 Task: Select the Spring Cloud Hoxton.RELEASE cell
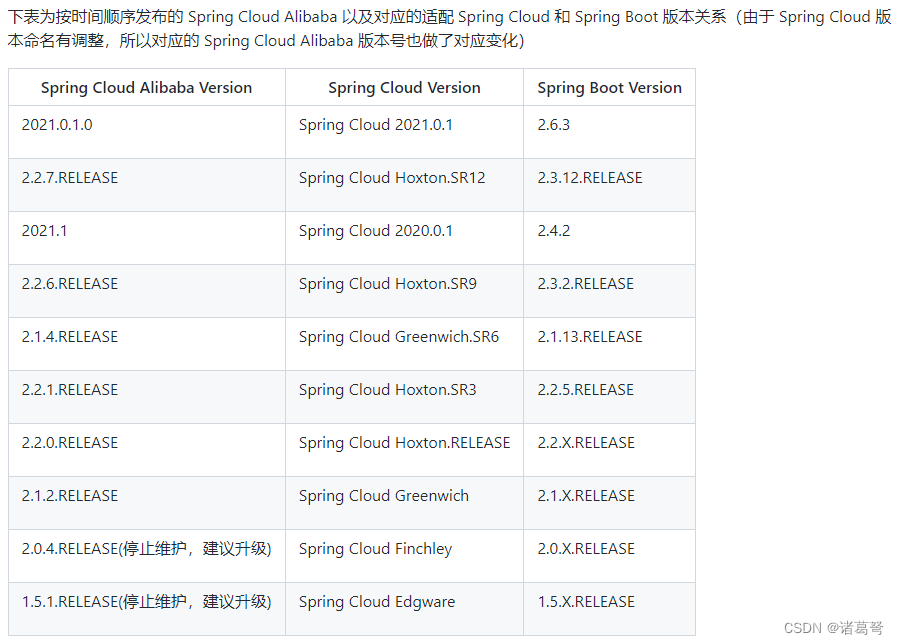(404, 450)
